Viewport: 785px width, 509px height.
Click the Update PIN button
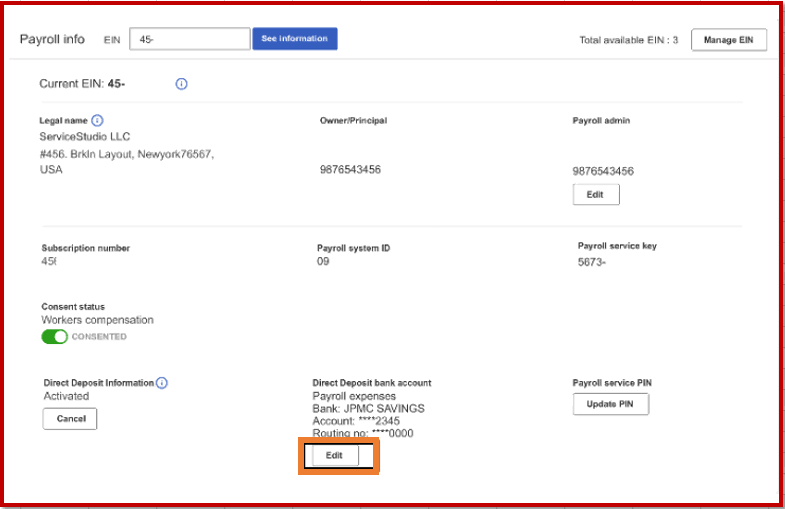pyautogui.click(x=610, y=404)
